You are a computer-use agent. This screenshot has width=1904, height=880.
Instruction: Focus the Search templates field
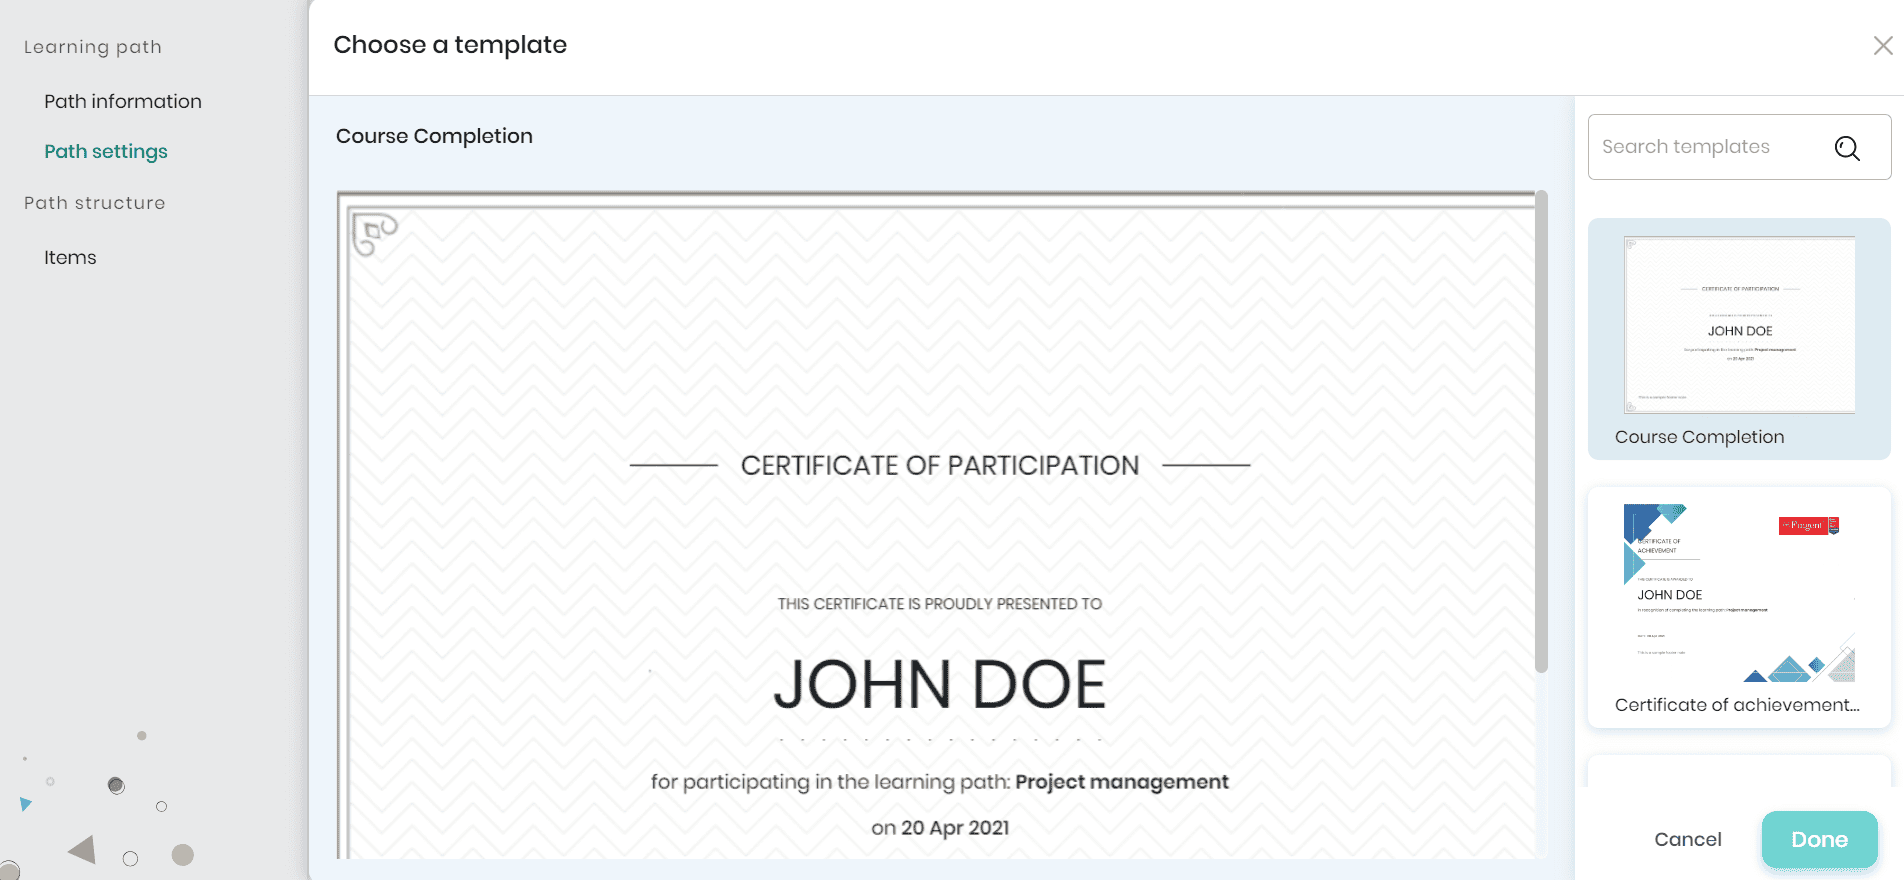[x=1710, y=147]
